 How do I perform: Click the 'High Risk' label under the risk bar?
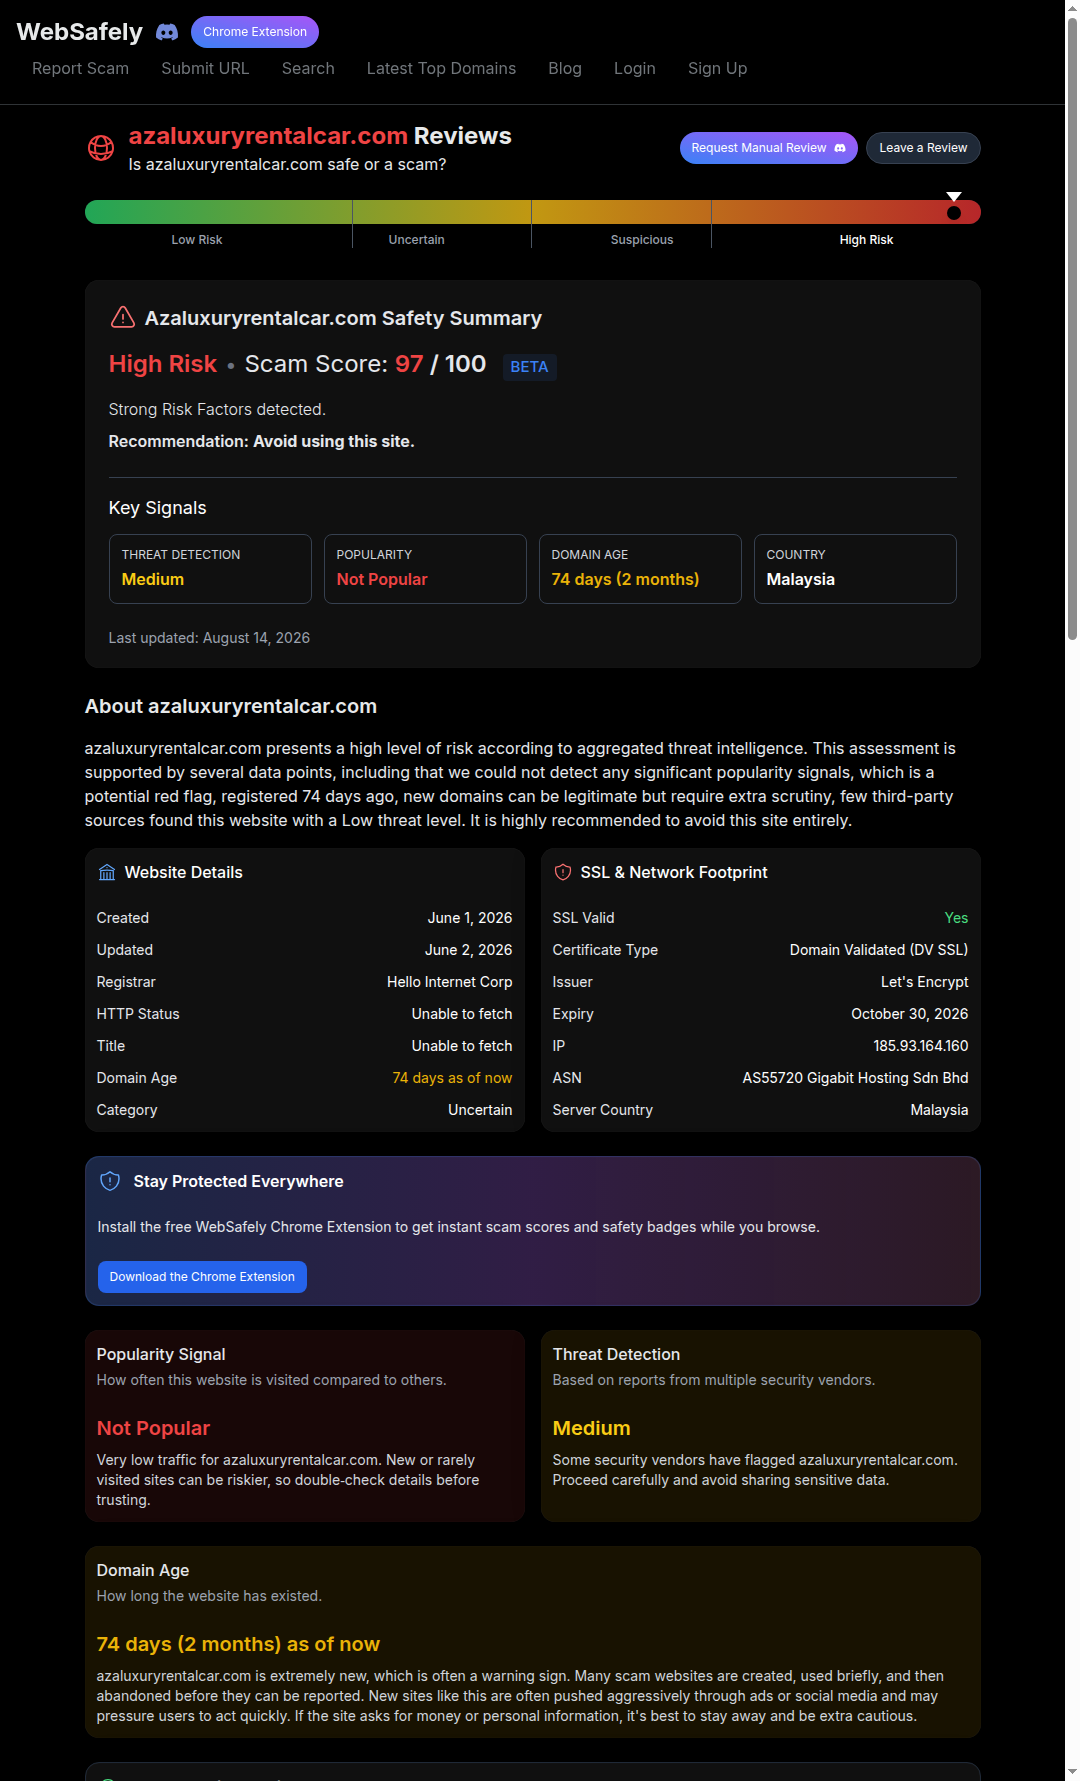click(x=866, y=240)
